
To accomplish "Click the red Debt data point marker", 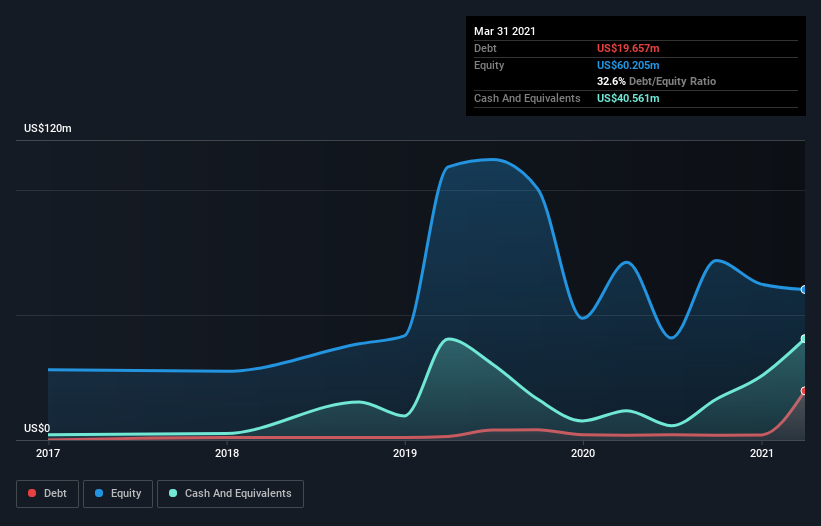I will click(804, 391).
